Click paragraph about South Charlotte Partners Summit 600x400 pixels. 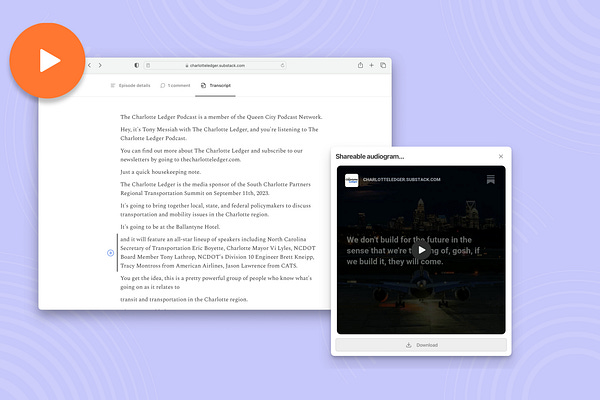215,189
